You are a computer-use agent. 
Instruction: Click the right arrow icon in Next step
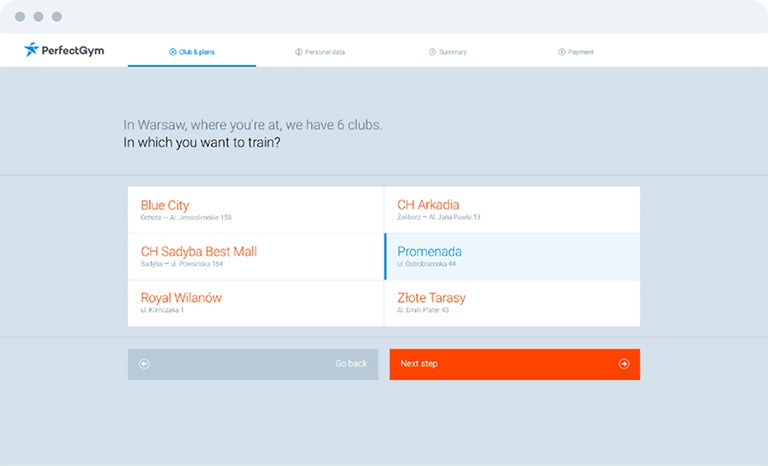(624, 364)
